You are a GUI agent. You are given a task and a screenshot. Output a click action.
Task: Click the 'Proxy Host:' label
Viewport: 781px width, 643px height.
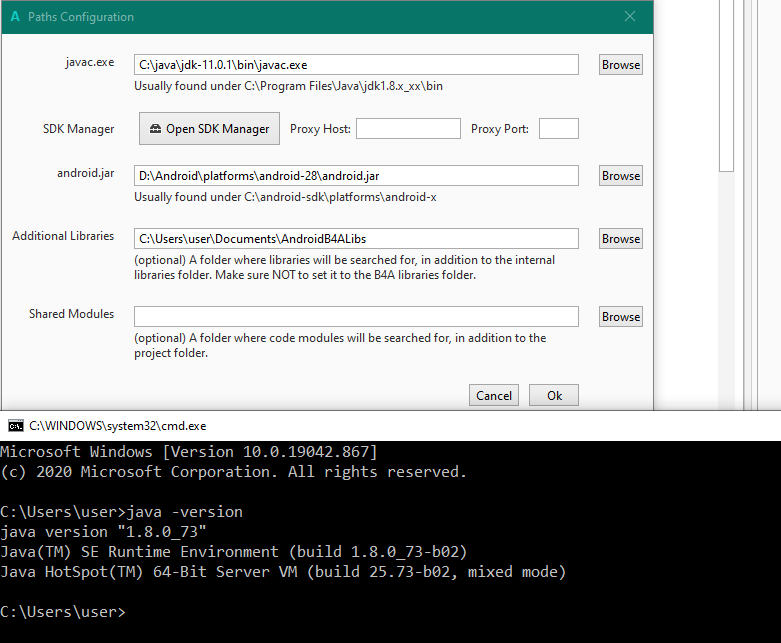click(320, 129)
